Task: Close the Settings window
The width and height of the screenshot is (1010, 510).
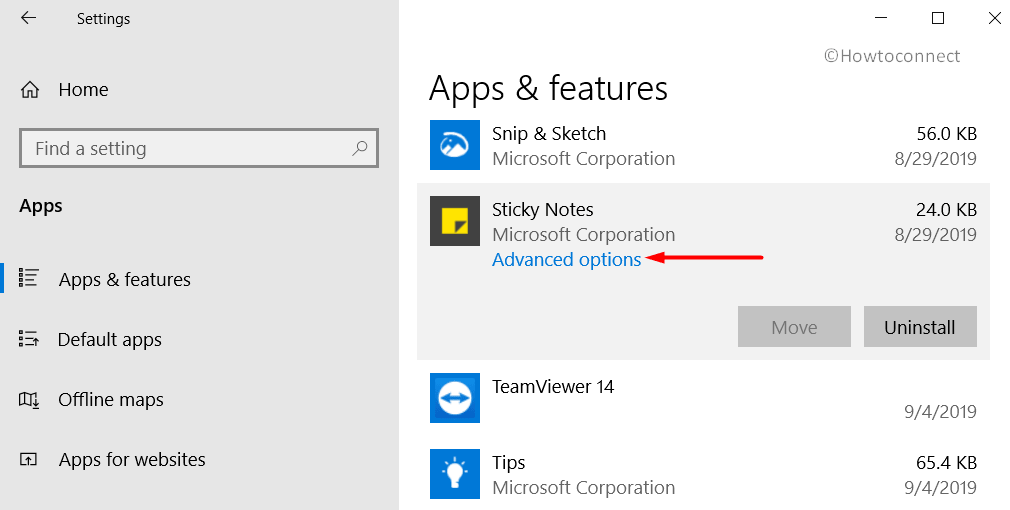Action: point(995,18)
